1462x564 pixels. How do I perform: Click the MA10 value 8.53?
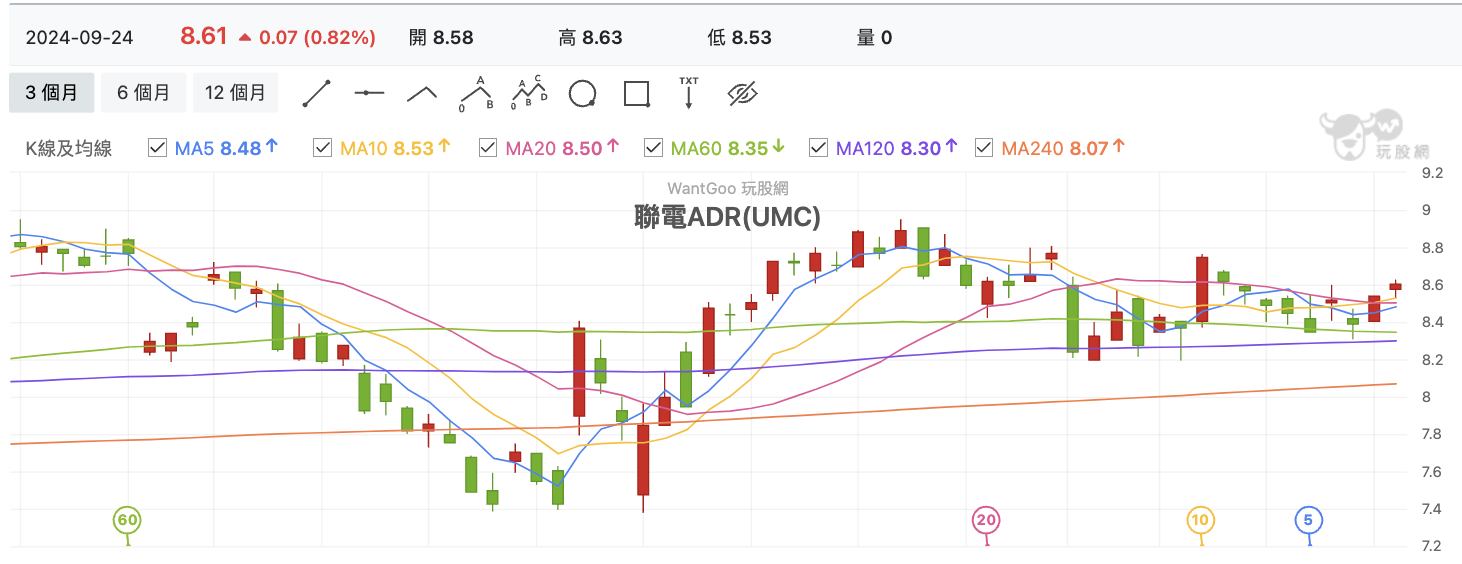413,148
